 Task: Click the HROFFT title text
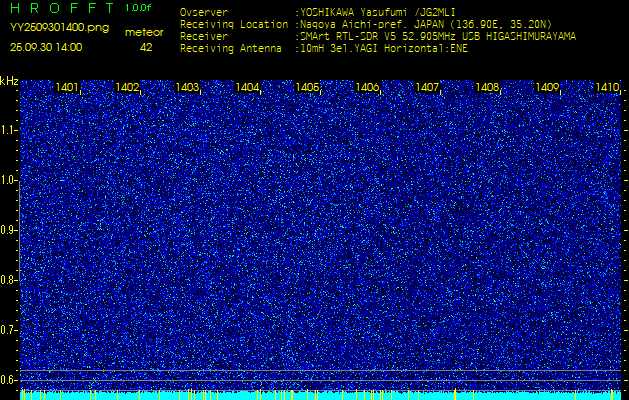pos(64,8)
